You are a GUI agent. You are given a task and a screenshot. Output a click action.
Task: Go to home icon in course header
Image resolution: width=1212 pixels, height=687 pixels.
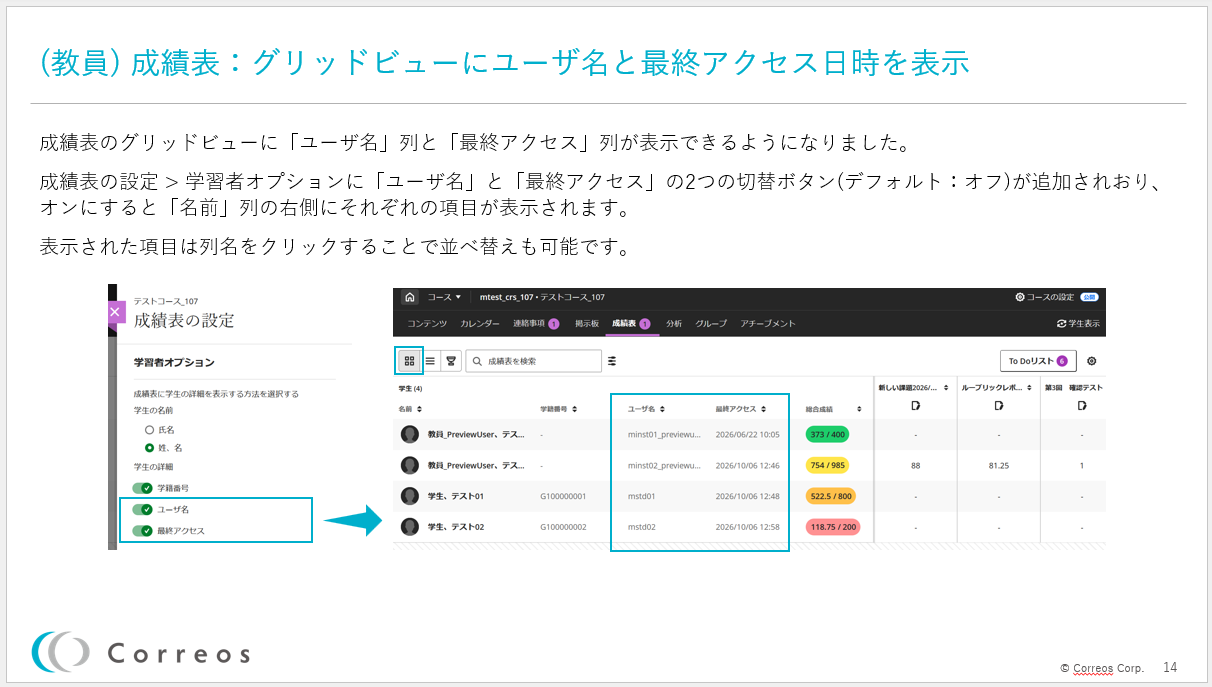[x=410, y=297]
